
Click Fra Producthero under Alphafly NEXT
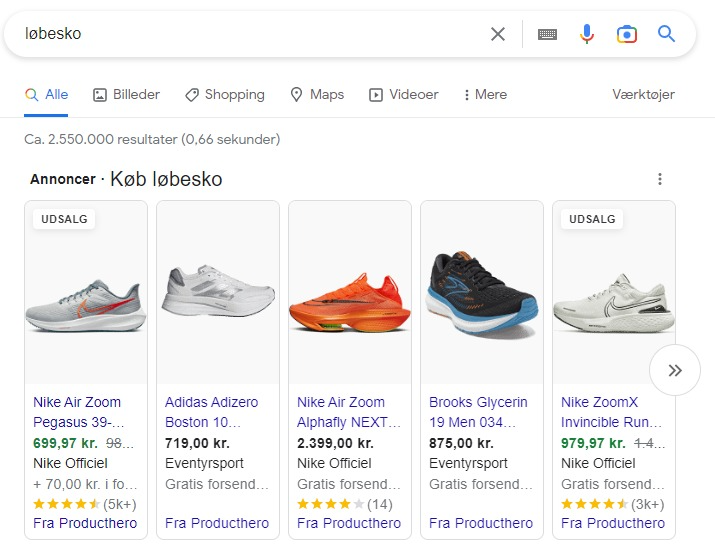(349, 523)
